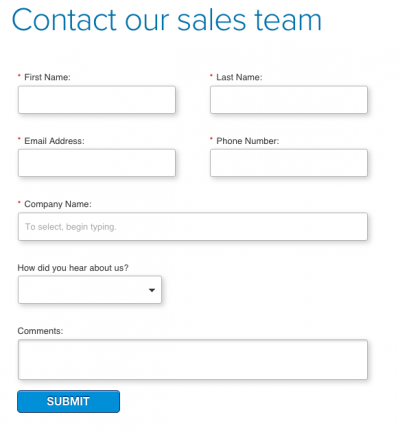Screen dimensions: 400x432
Task: Click the 'Comments:' label
Action: (40, 331)
